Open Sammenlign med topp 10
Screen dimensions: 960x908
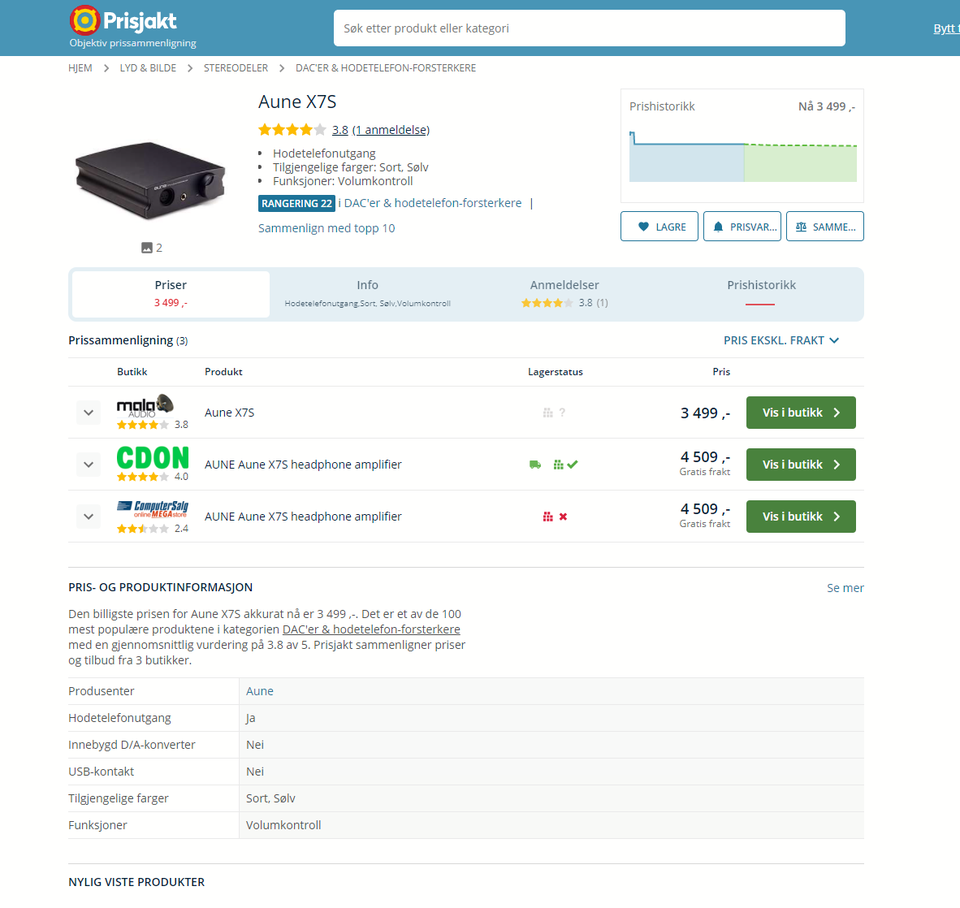pyautogui.click(x=326, y=228)
